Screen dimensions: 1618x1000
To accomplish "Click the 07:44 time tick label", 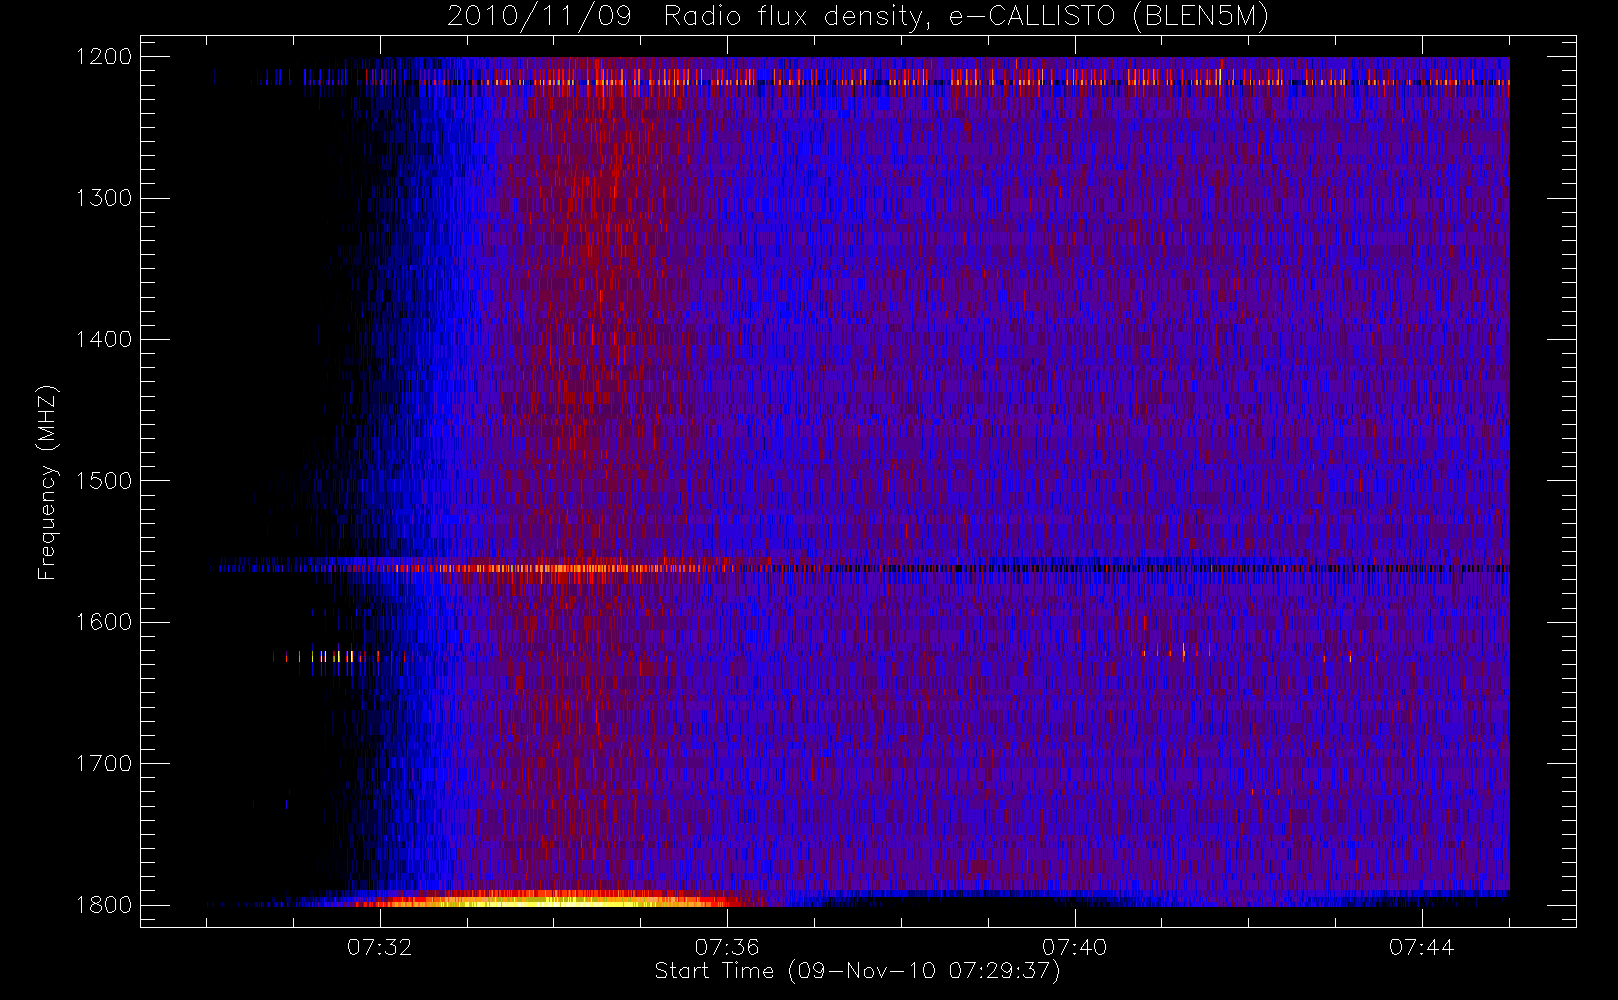I will pyautogui.click(x=1421, y=947).
